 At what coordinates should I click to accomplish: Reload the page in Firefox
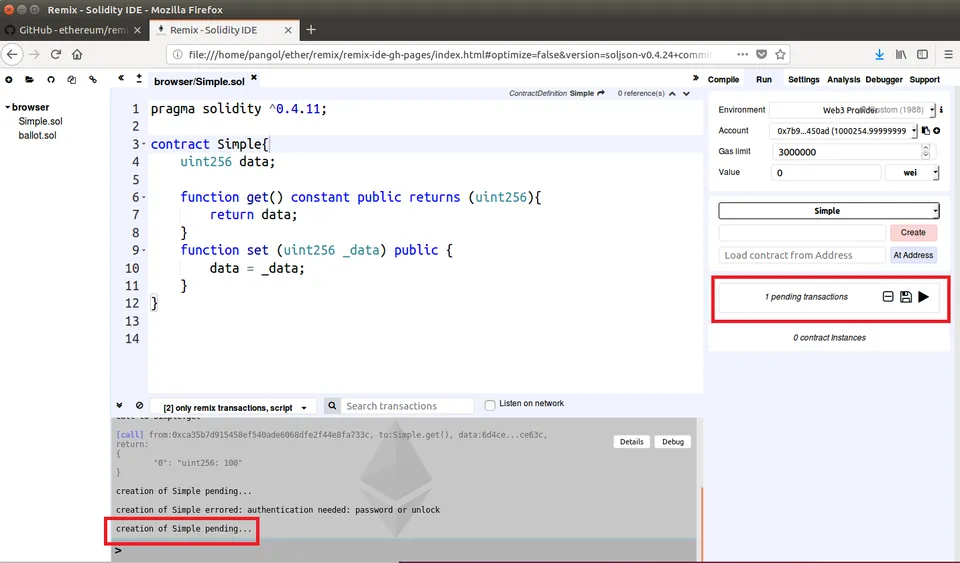point(56,54)
